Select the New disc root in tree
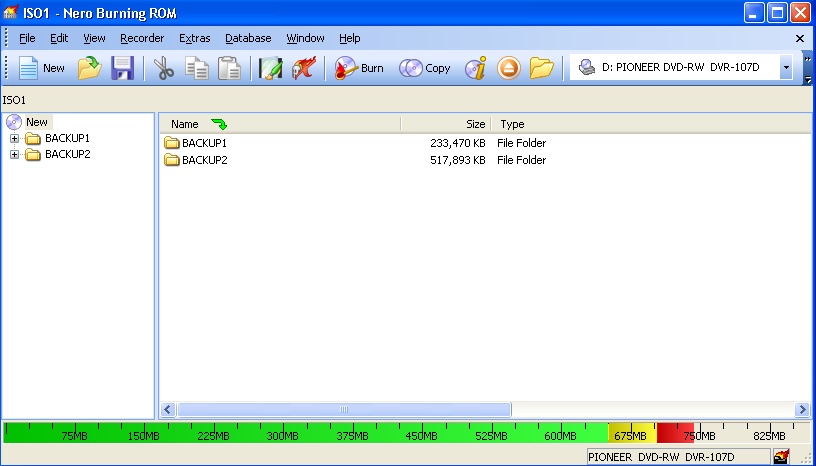 coord(37,122)
